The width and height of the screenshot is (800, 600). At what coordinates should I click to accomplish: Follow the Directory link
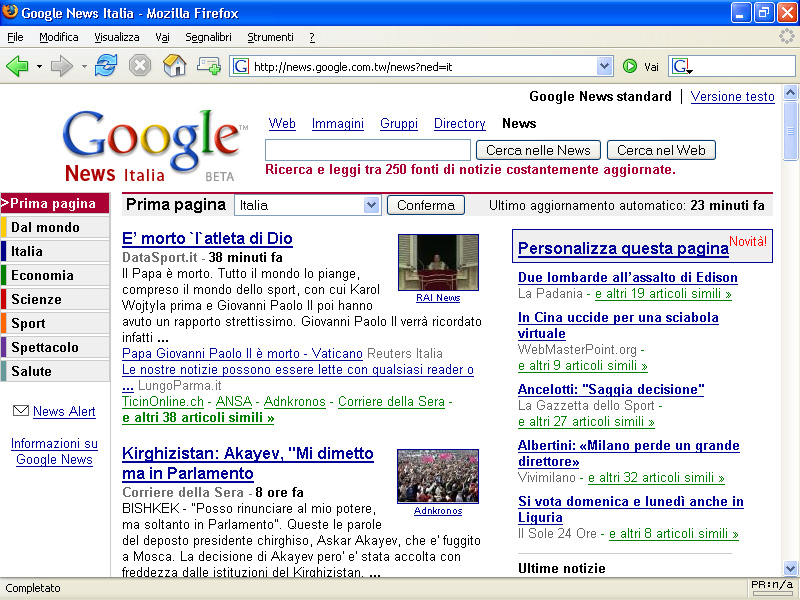tap(460, 123)
